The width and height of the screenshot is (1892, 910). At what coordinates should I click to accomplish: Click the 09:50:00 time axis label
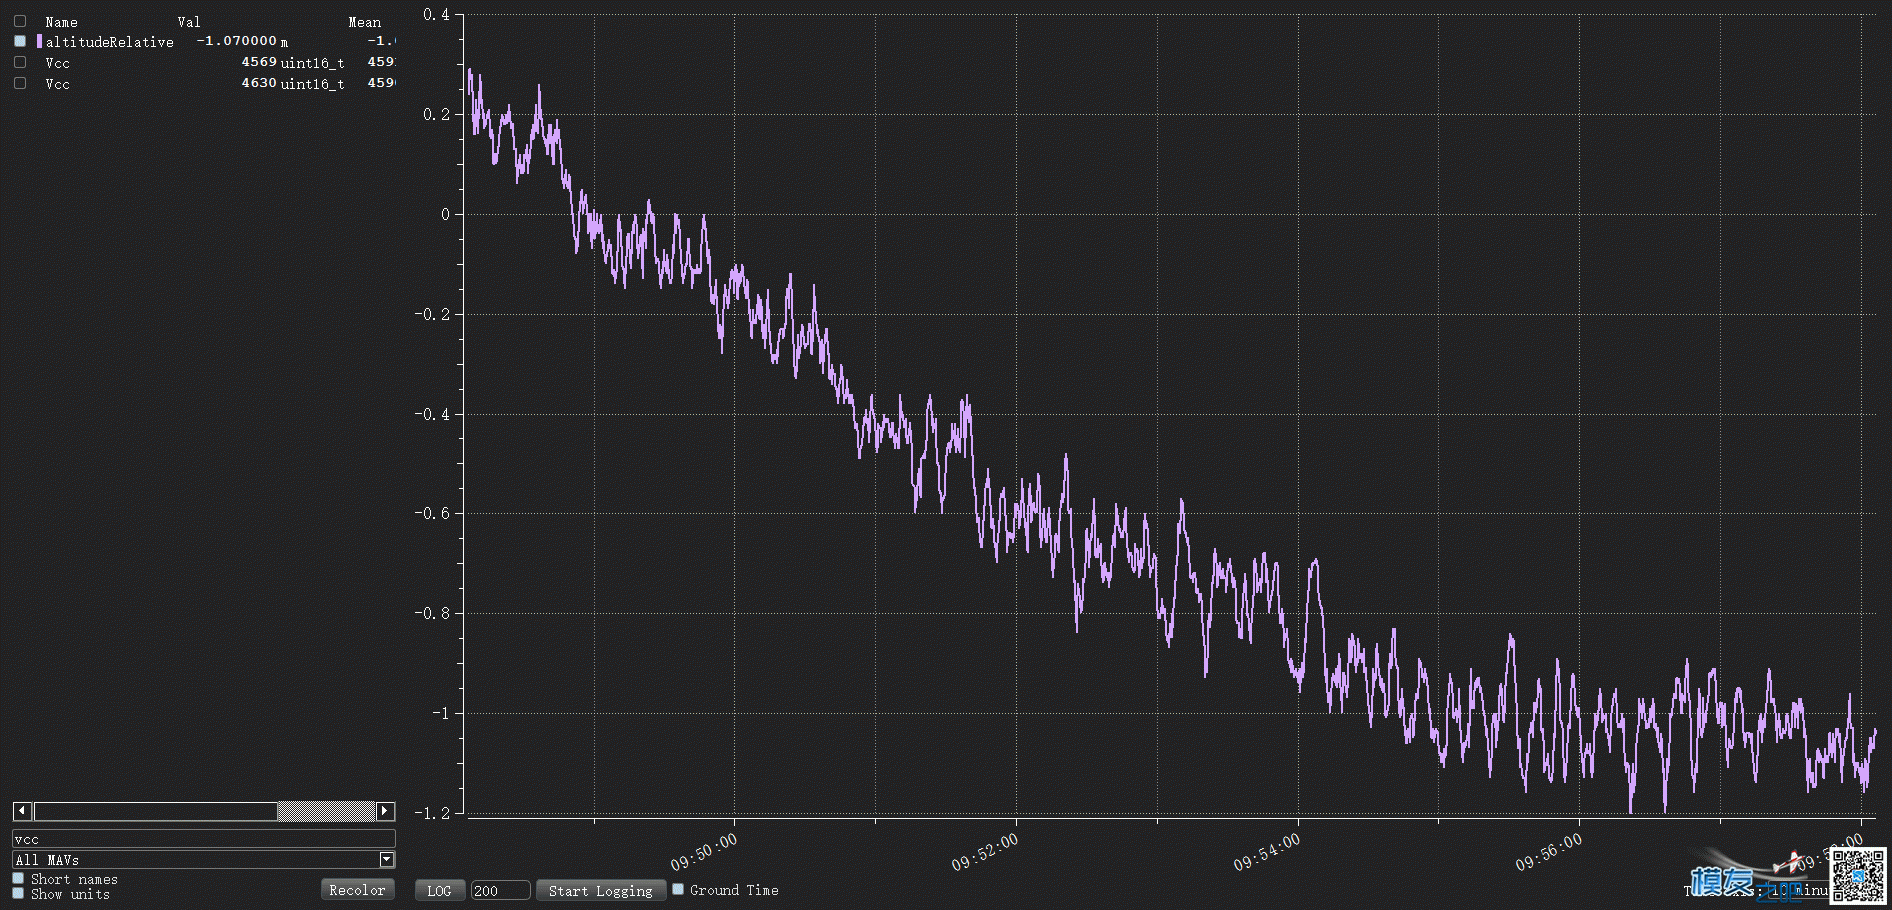704,852
